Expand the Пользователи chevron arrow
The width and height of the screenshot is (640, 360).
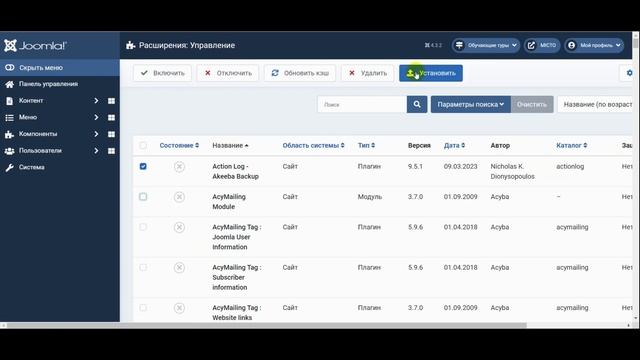pos(96,151)
